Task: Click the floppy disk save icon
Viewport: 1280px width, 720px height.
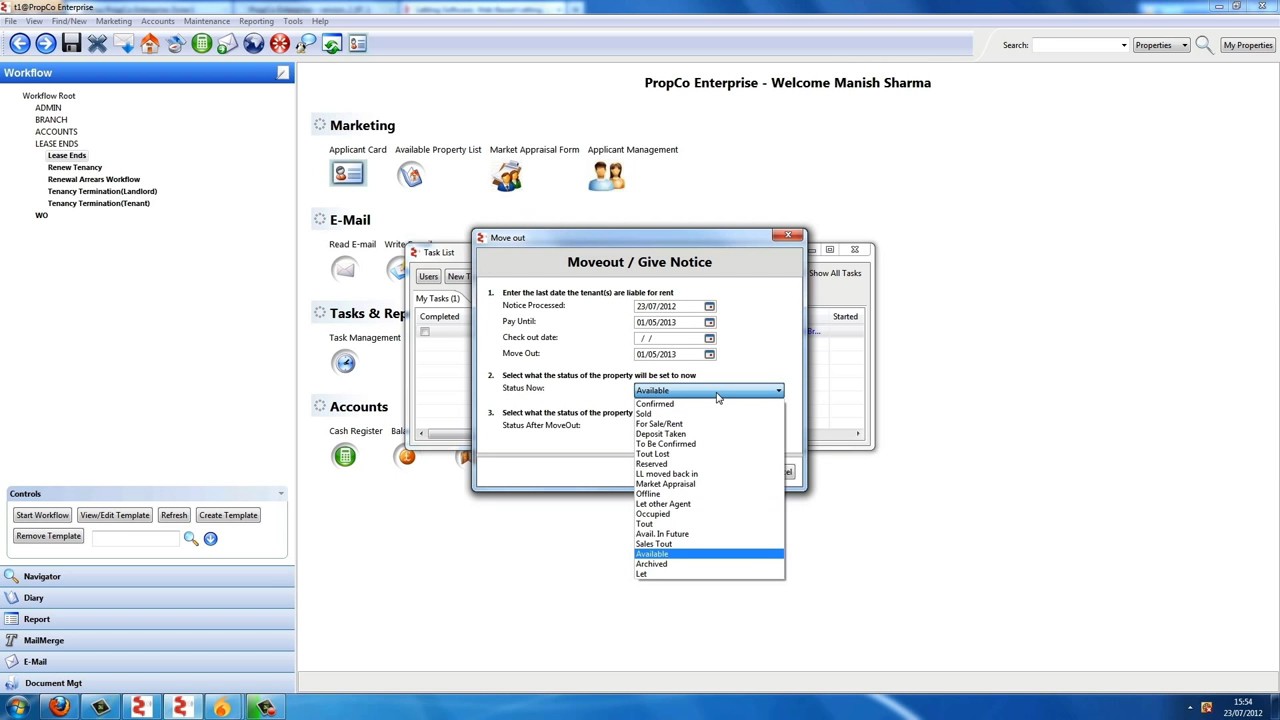Action: click(x=71, y=43)
